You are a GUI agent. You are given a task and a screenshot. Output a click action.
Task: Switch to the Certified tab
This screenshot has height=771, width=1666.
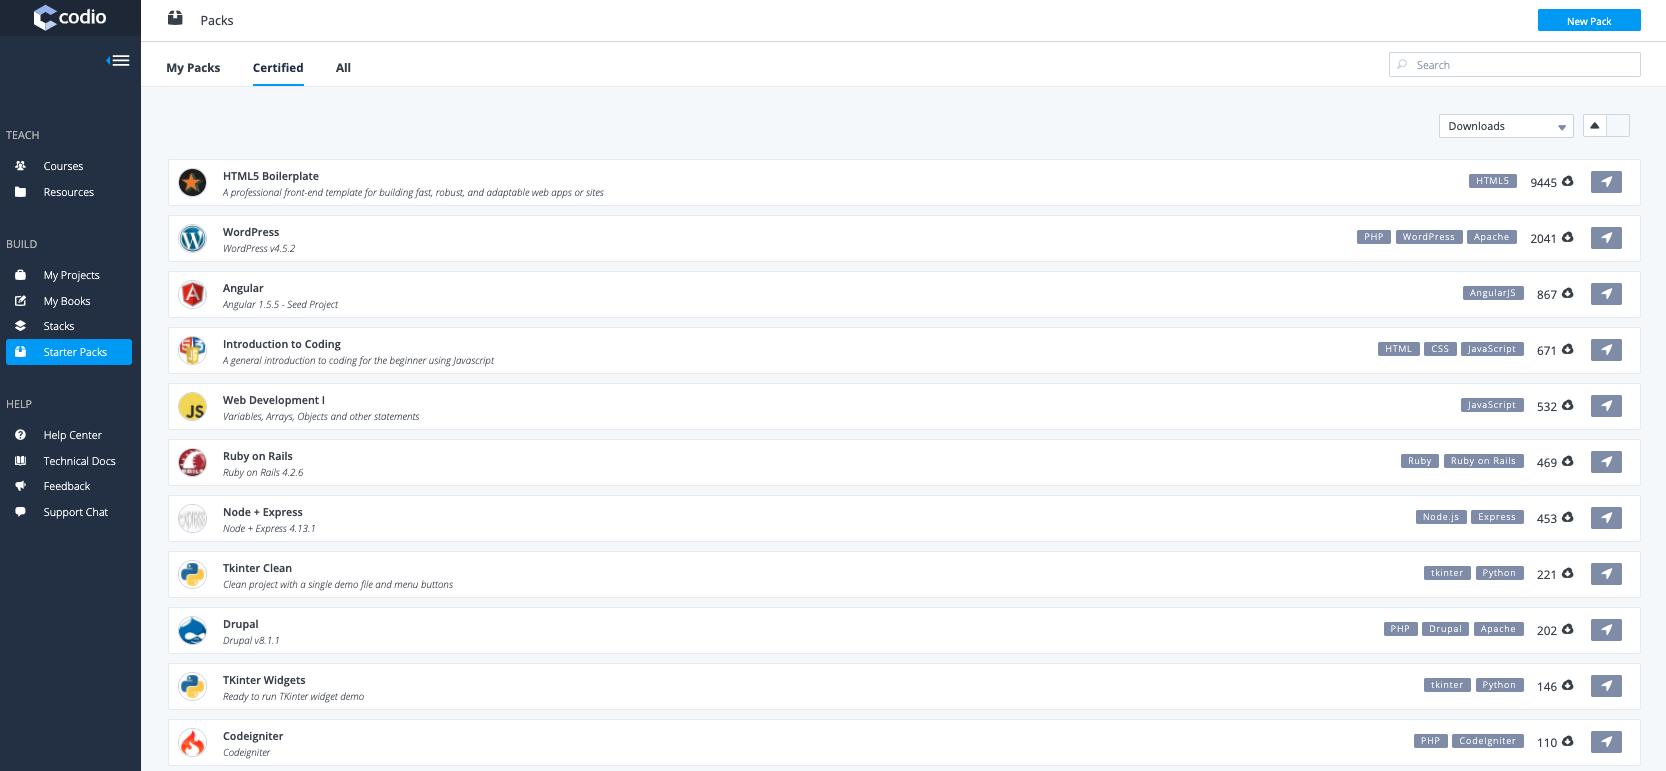[x=278, y=68]
